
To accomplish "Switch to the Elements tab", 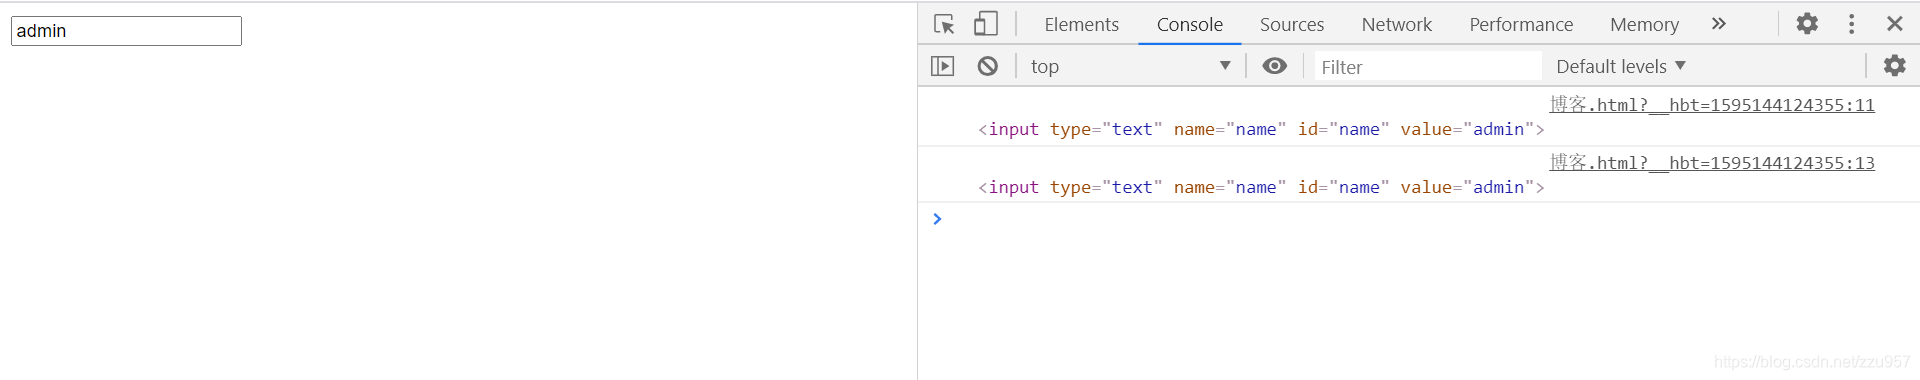I will tap(1082, 24).
